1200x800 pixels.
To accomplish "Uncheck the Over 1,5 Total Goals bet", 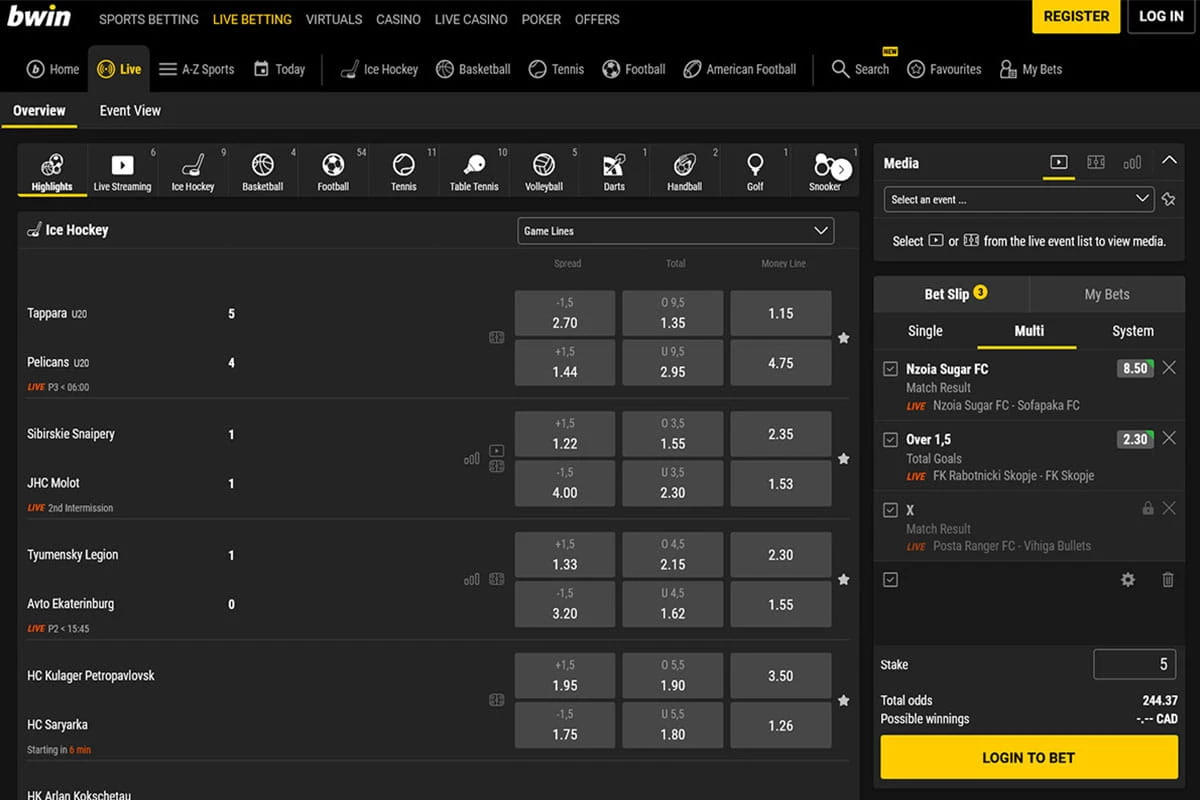I will click(892, 439).
